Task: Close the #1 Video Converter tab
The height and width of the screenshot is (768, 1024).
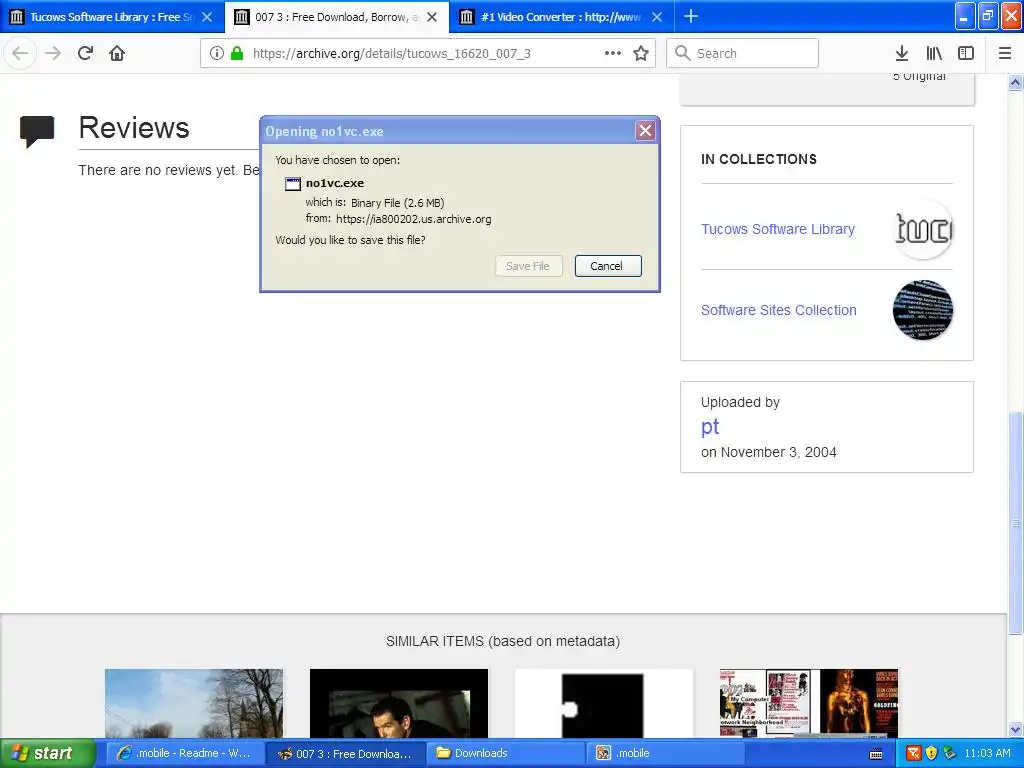Action: click(x=657, y=17)
